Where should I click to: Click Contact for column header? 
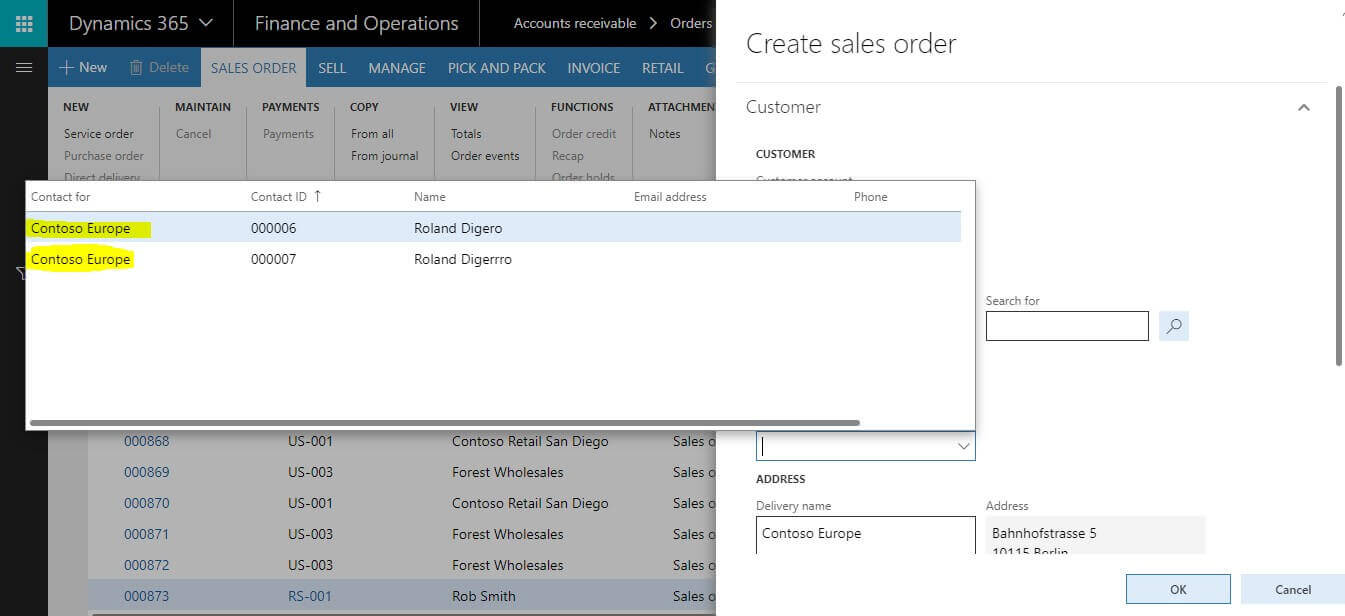[61, 197]
